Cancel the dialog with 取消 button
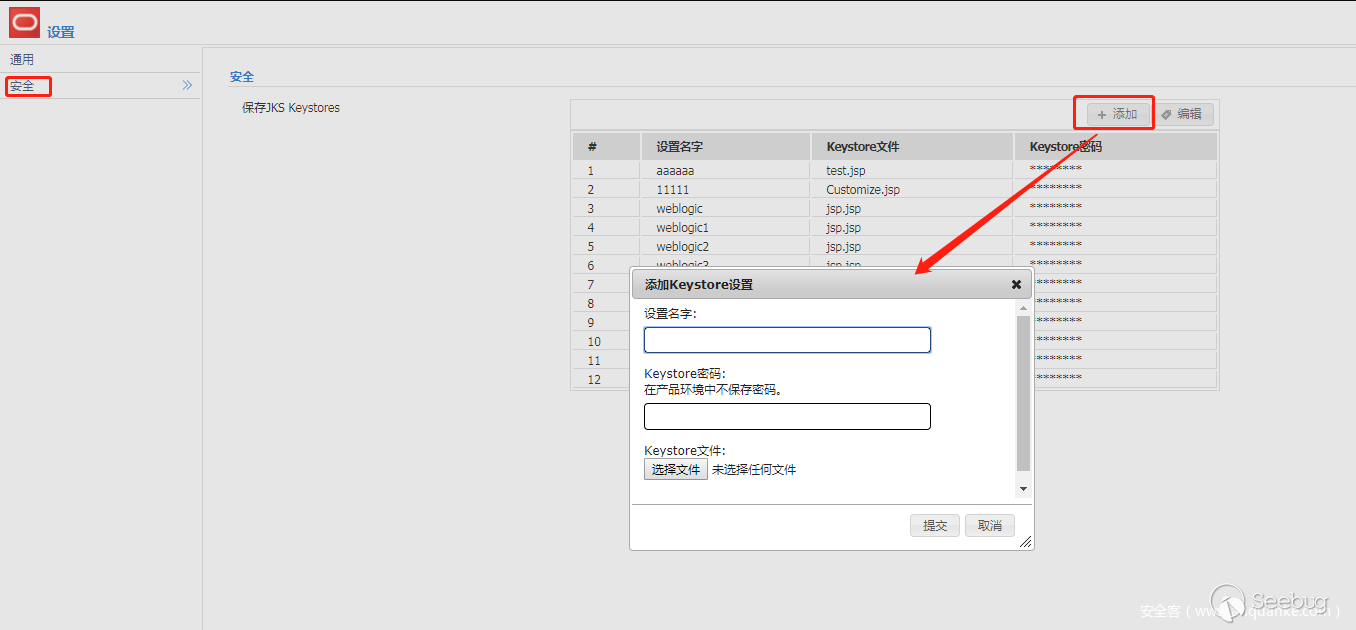The image size is (1356, 630). coord(990,526)
